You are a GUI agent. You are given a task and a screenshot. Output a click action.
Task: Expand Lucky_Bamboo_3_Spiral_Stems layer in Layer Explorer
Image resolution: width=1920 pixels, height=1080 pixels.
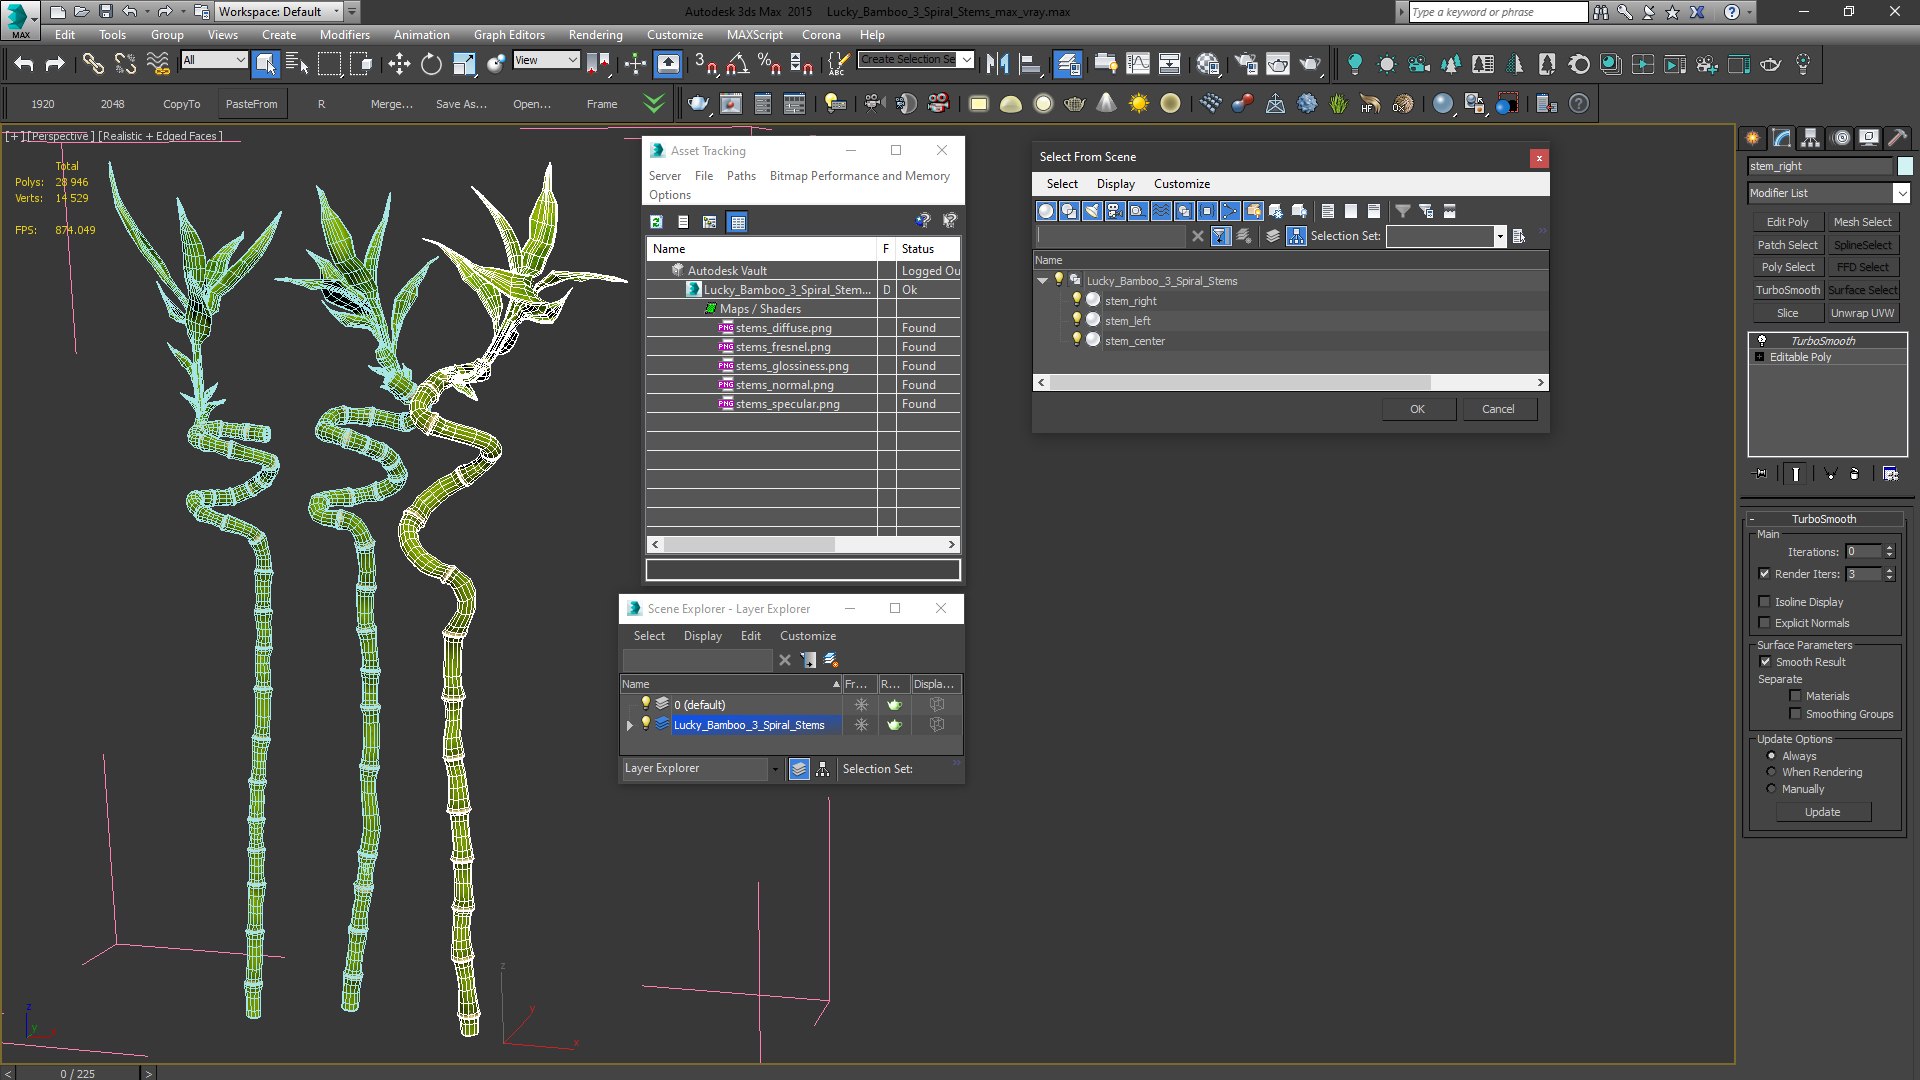click(630, 725)
